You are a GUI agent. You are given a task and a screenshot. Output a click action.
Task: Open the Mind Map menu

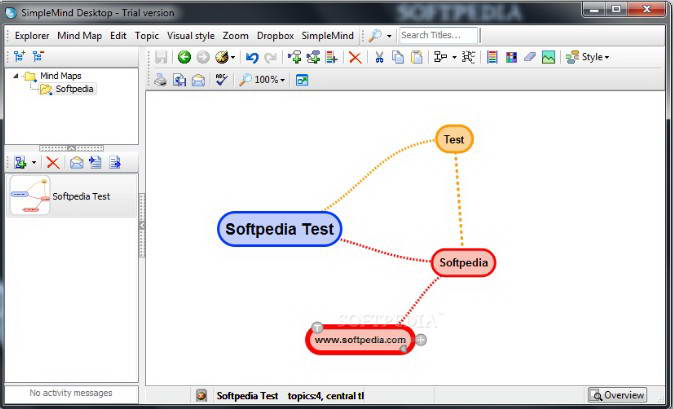pyautogui.click(x=79, y=36)
